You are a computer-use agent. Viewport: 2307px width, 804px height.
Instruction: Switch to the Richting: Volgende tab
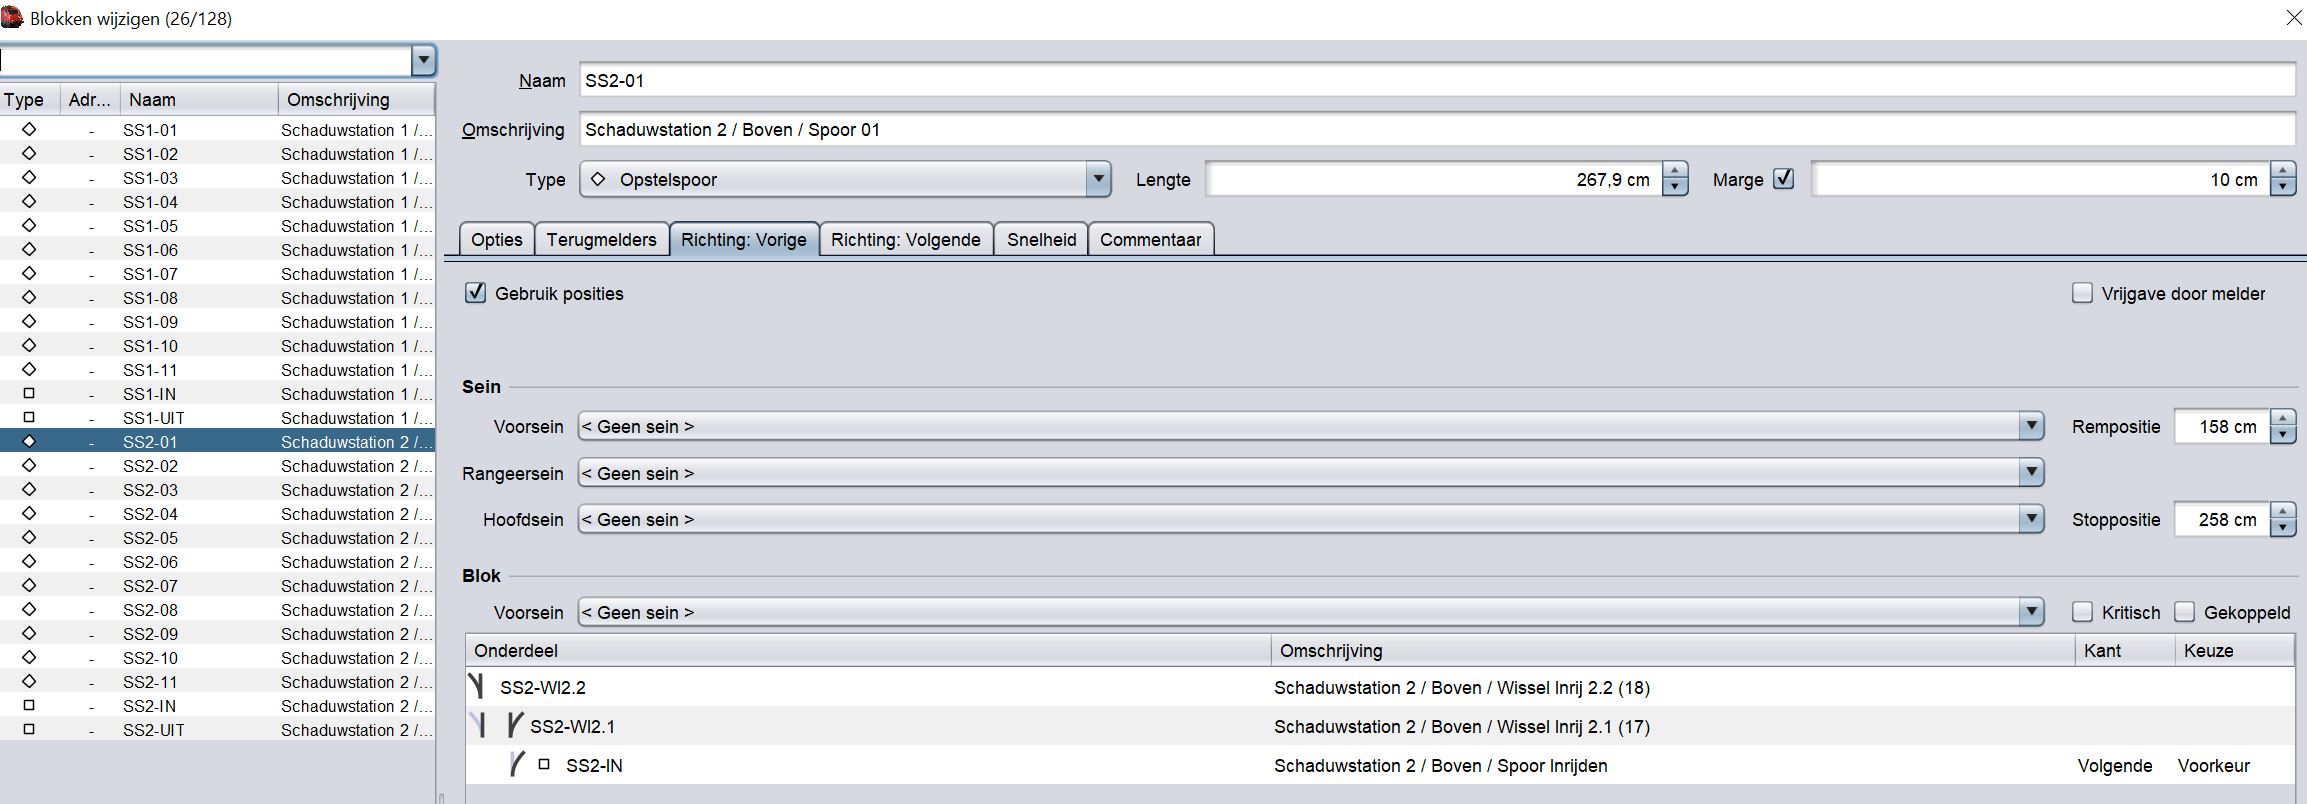[906, 239]
